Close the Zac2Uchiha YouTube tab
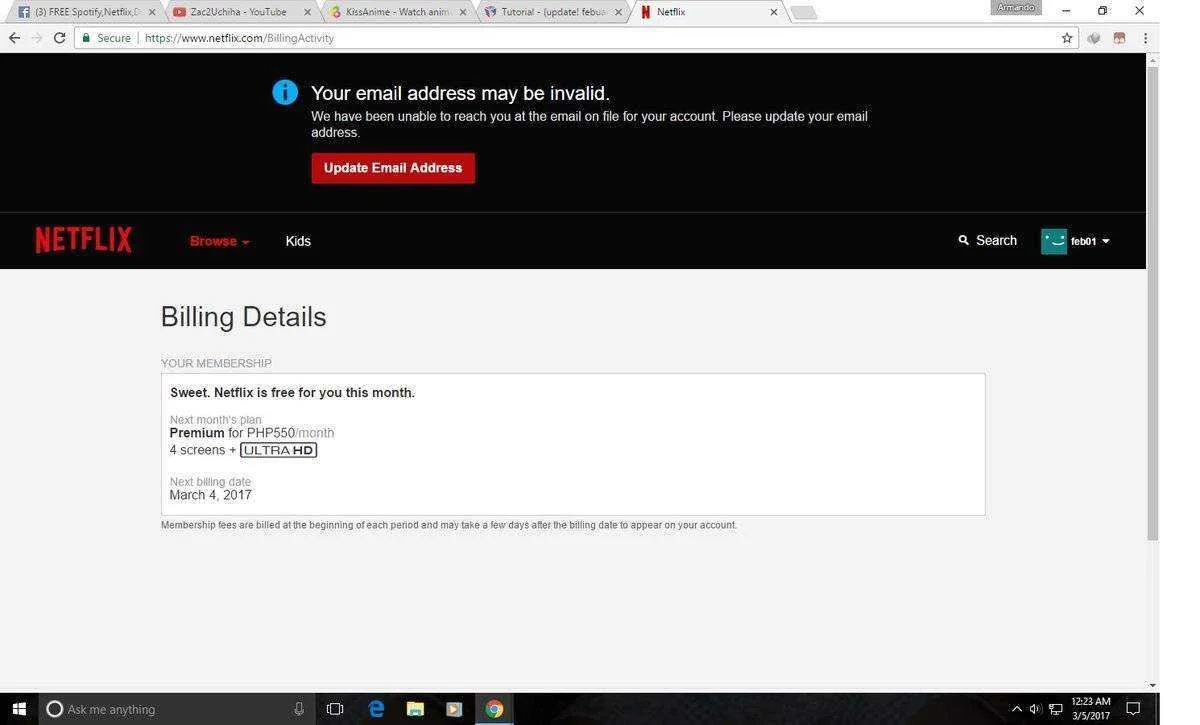The image size is (1200, 725). [307, 12]
